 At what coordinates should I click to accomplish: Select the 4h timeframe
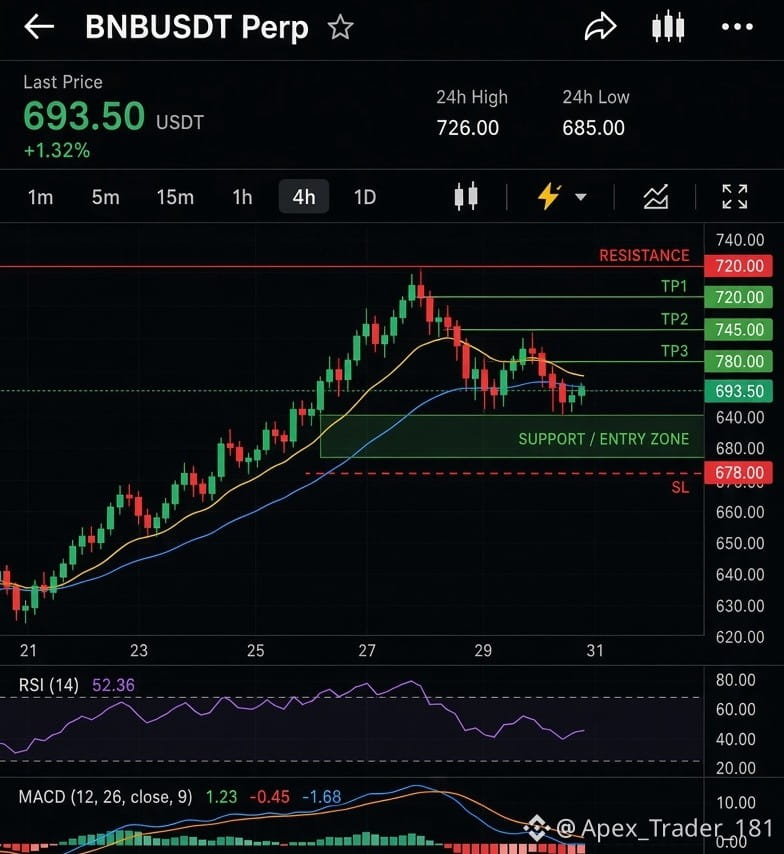[x=303, y=197]
